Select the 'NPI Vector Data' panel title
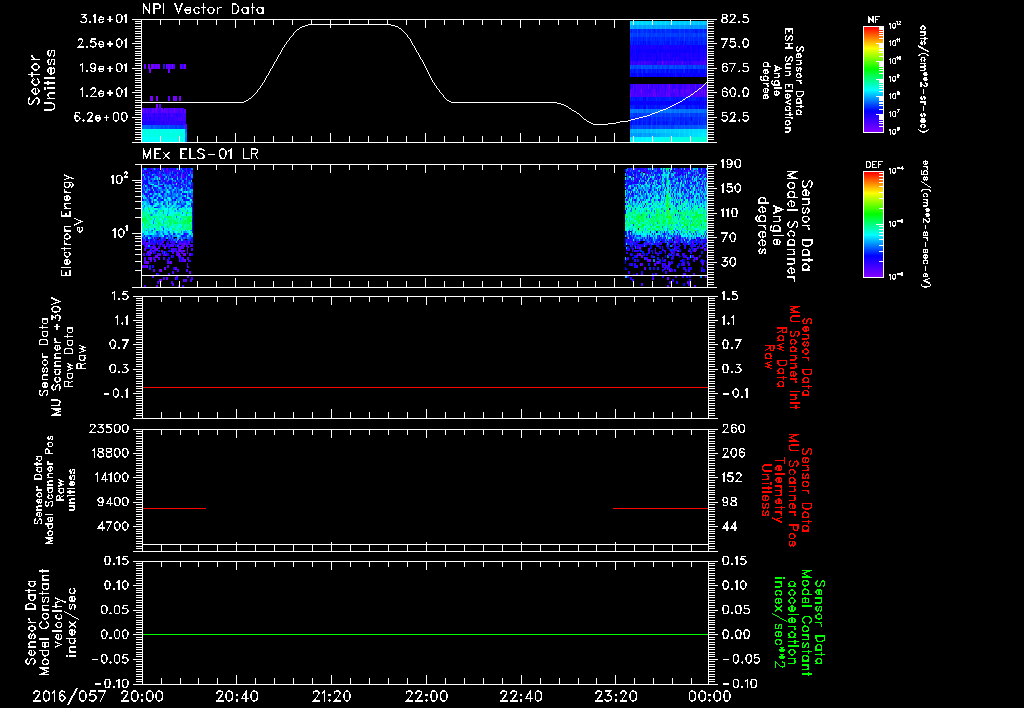1024x708 pixels. click(x=203, y=9)
